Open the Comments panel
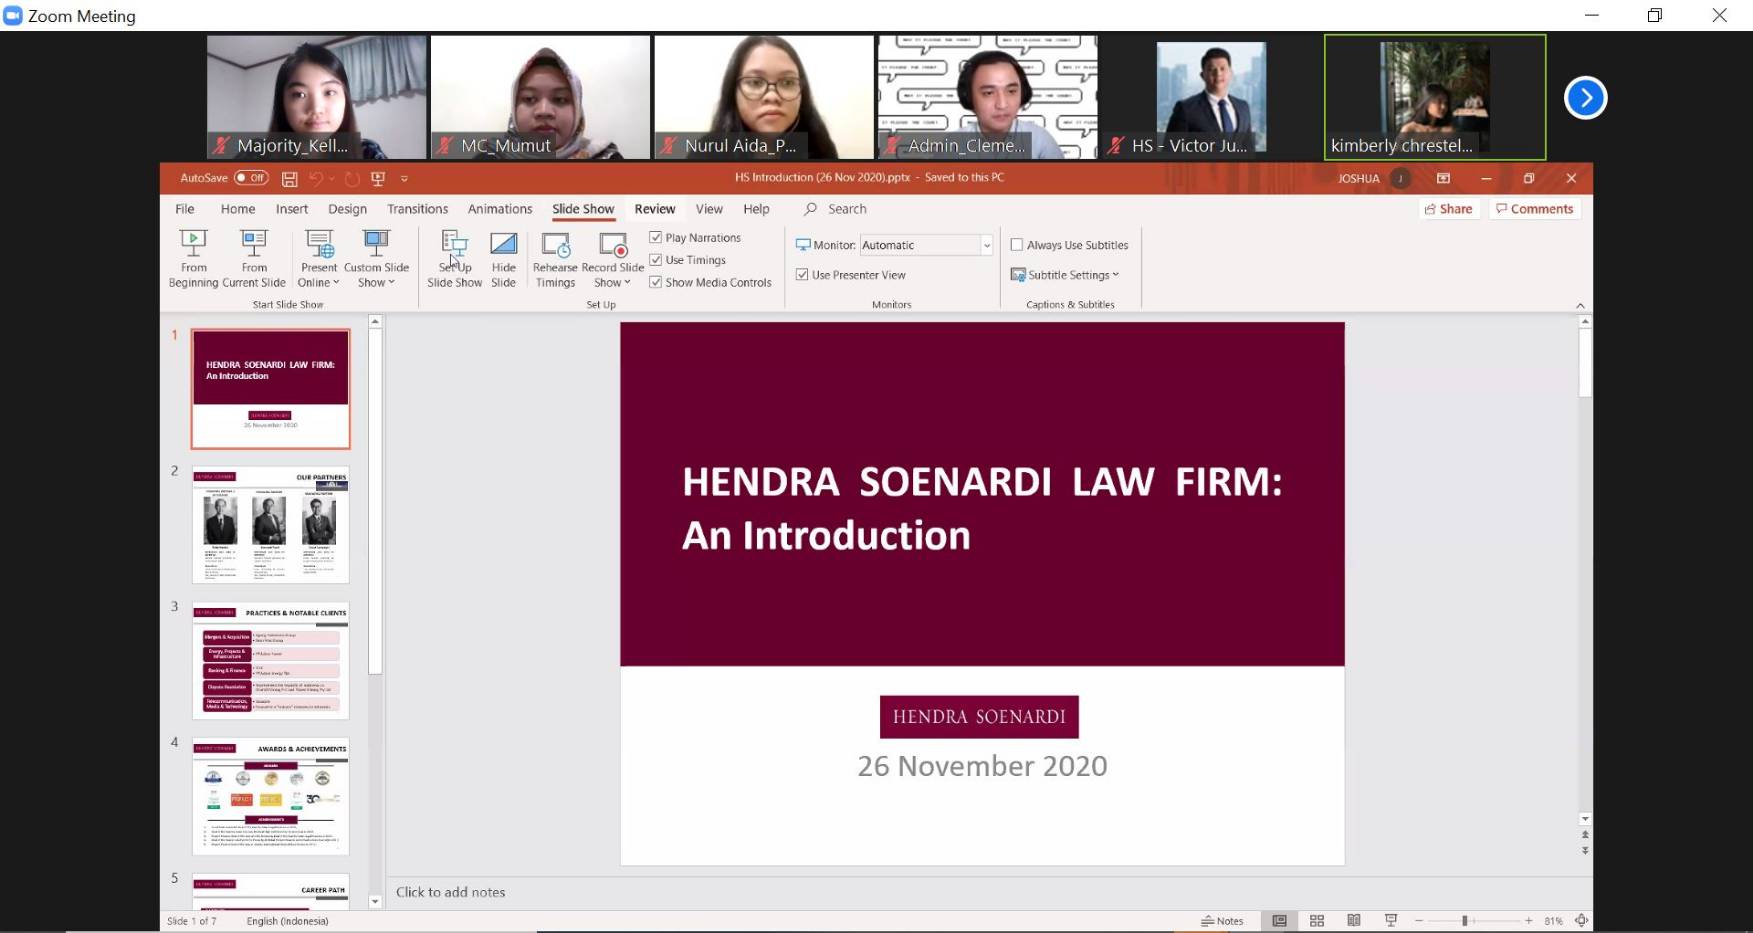The width and height of the screenshot is (1753, 933). point(1534,208)
